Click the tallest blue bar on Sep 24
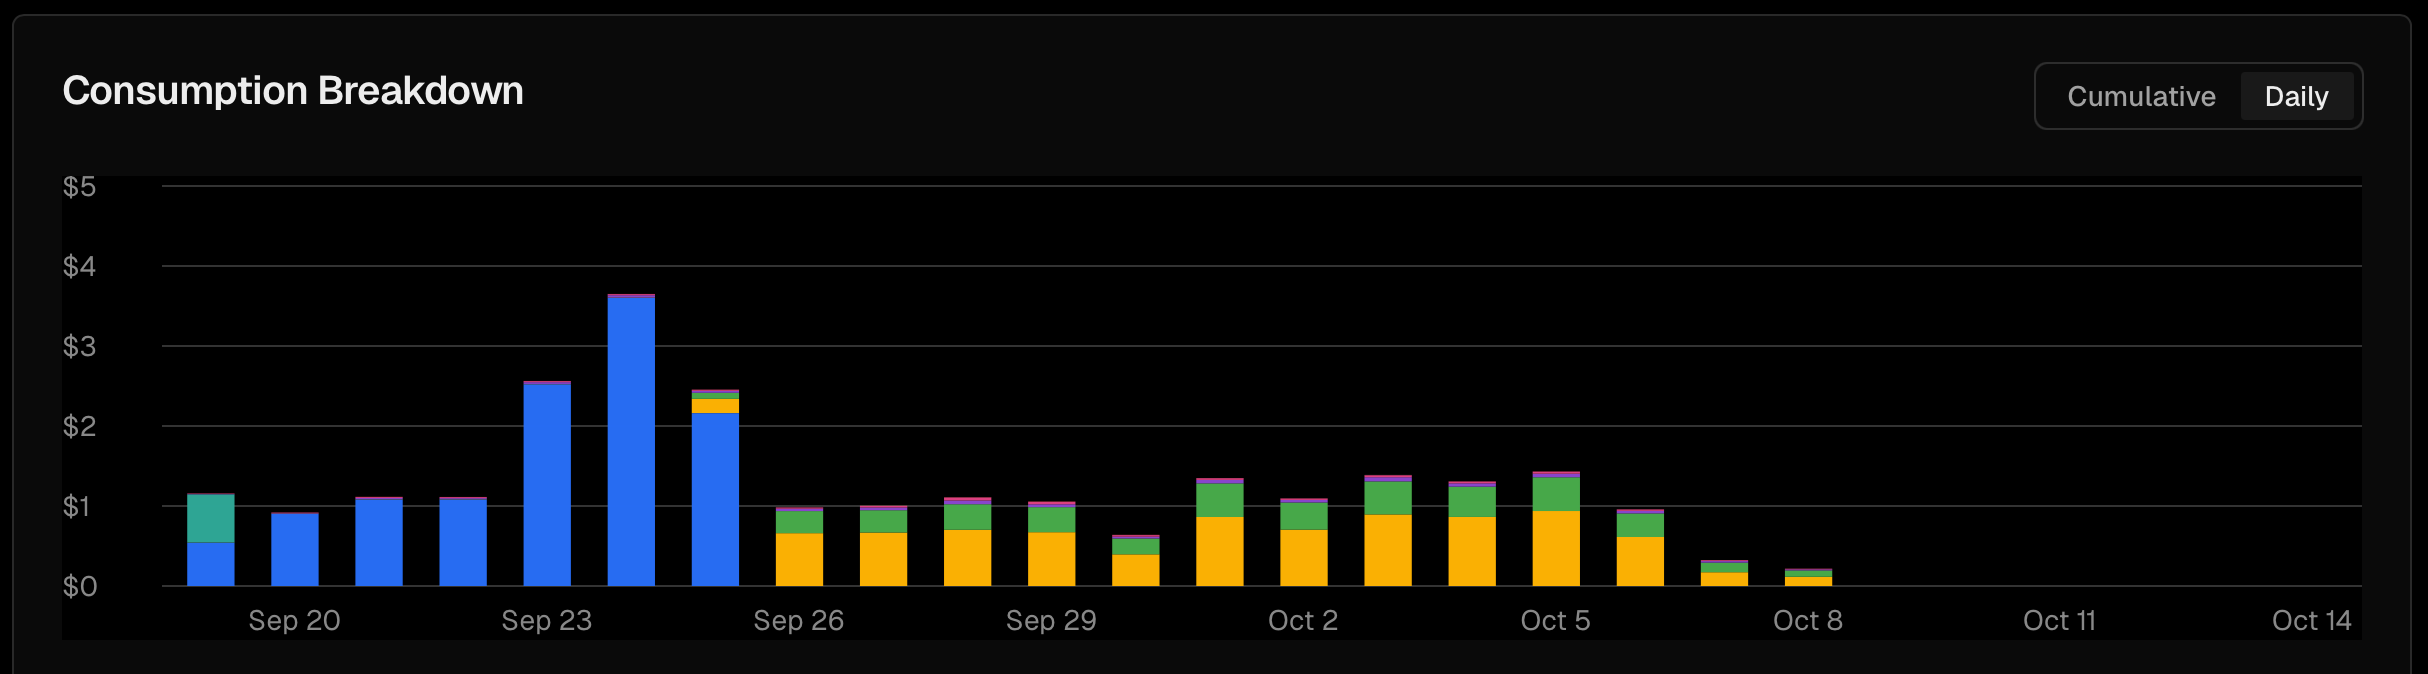The height and width of the screenshot is (674, 2428). 631,441
